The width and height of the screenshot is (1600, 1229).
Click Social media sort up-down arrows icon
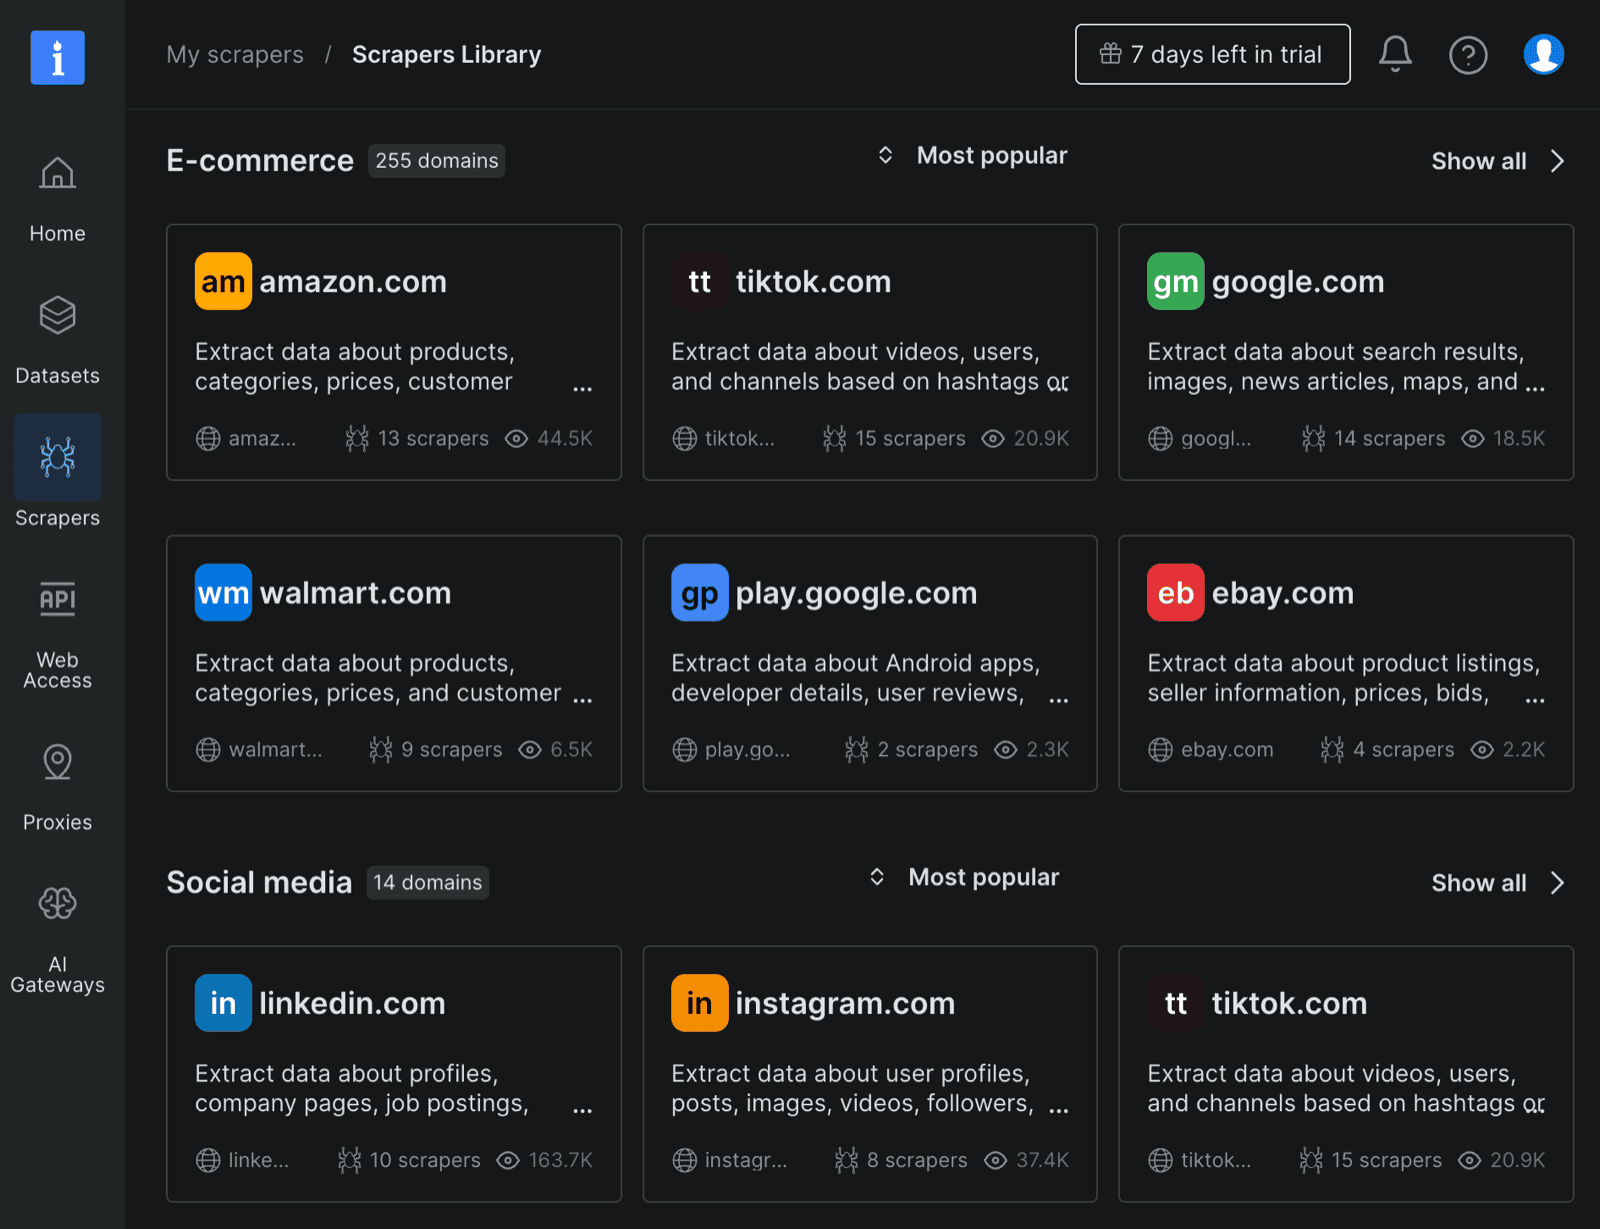click(x=877, y=877)
